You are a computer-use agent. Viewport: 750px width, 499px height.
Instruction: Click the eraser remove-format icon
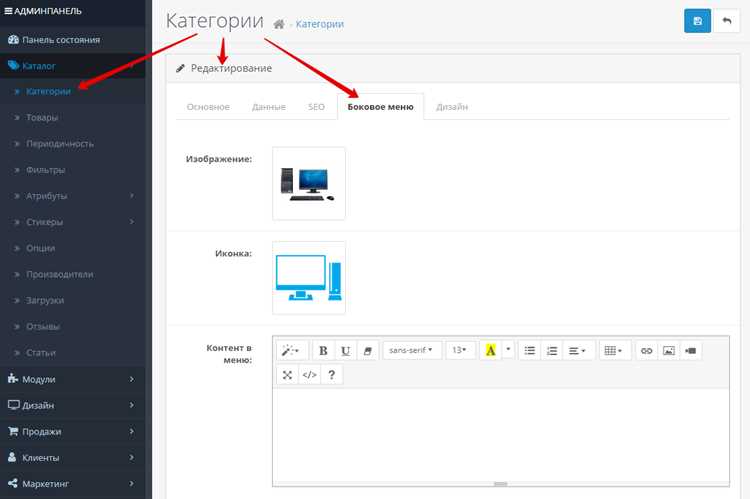point(367,351)
